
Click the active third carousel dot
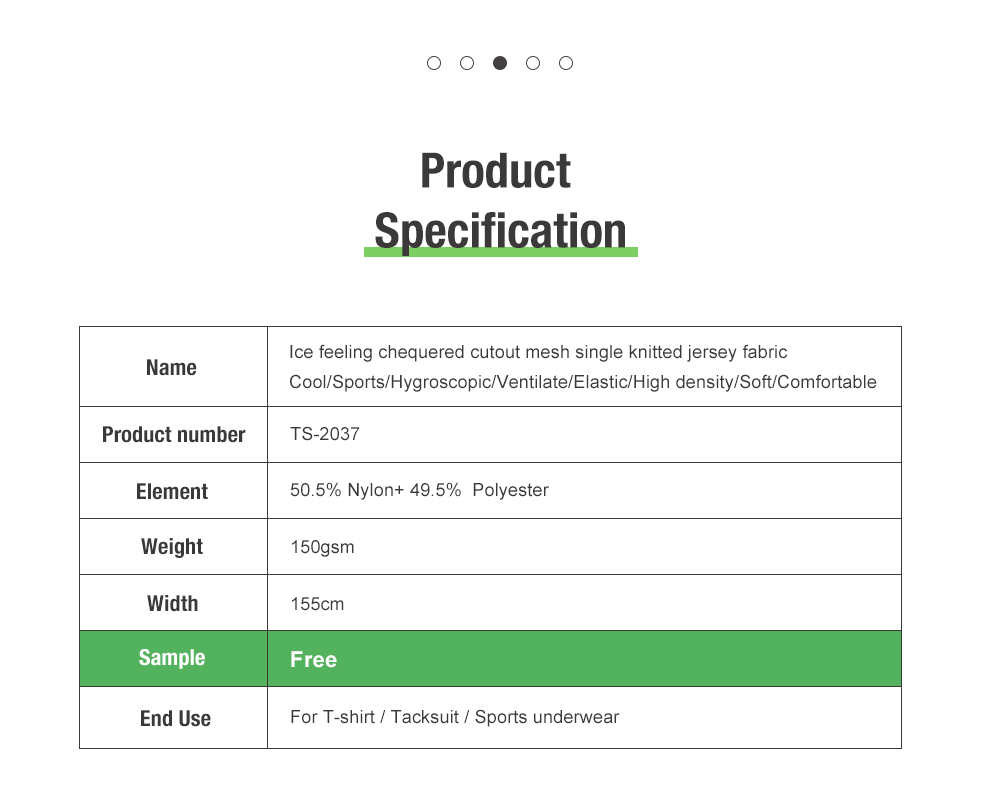[500, 63]
